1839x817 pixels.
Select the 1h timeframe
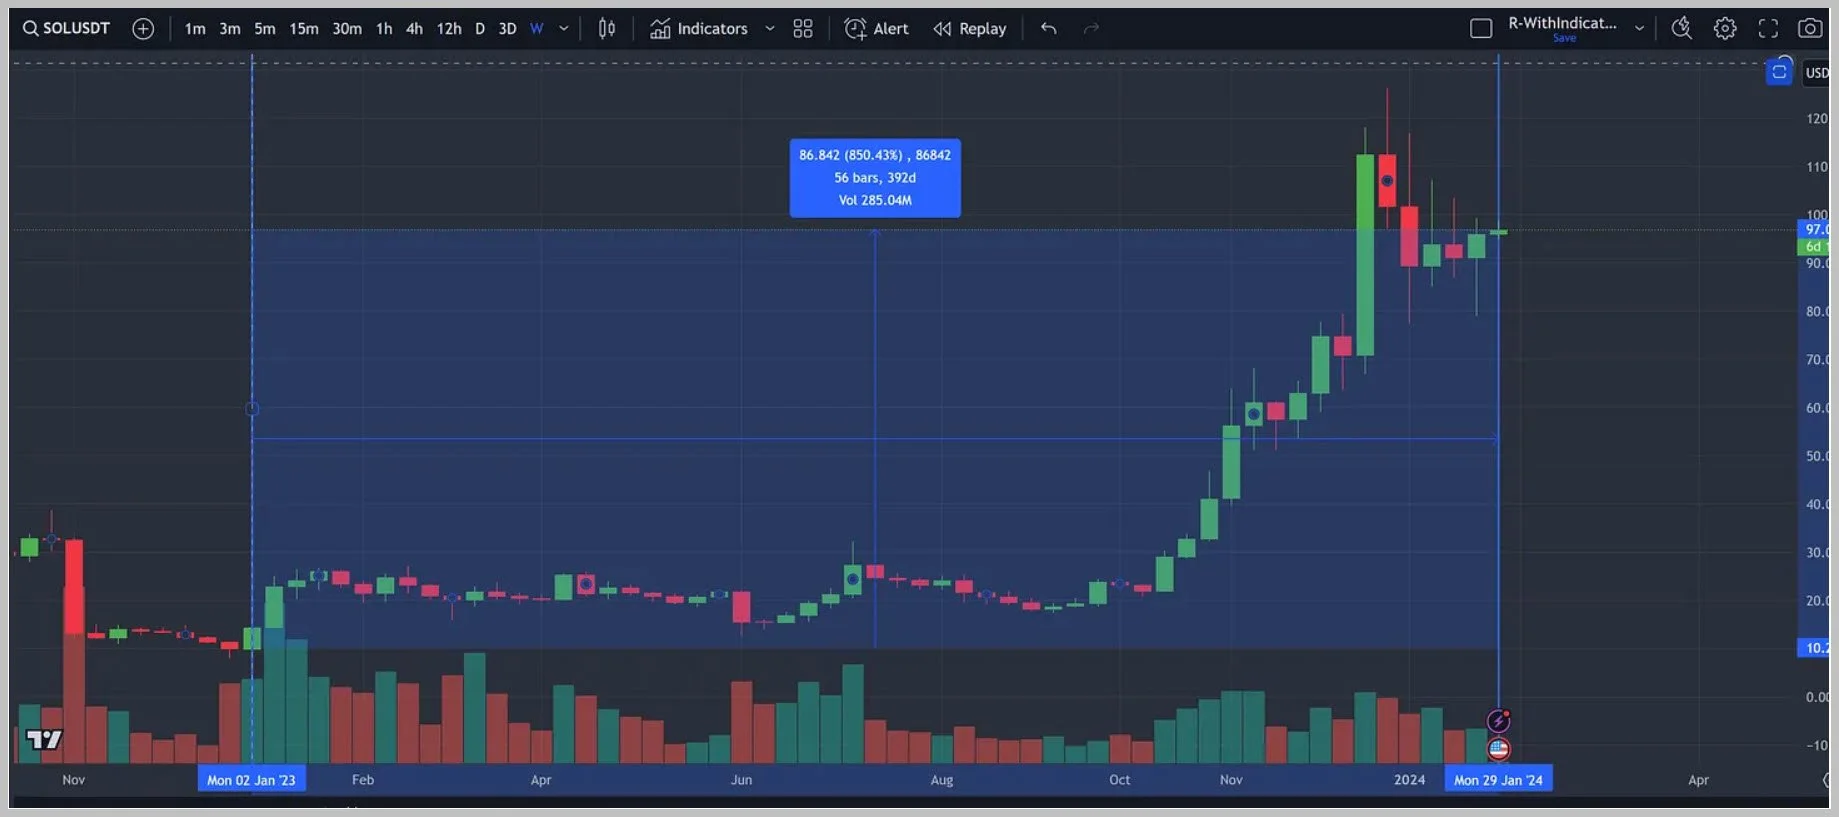pyautogui.click(x=384, y=29)
